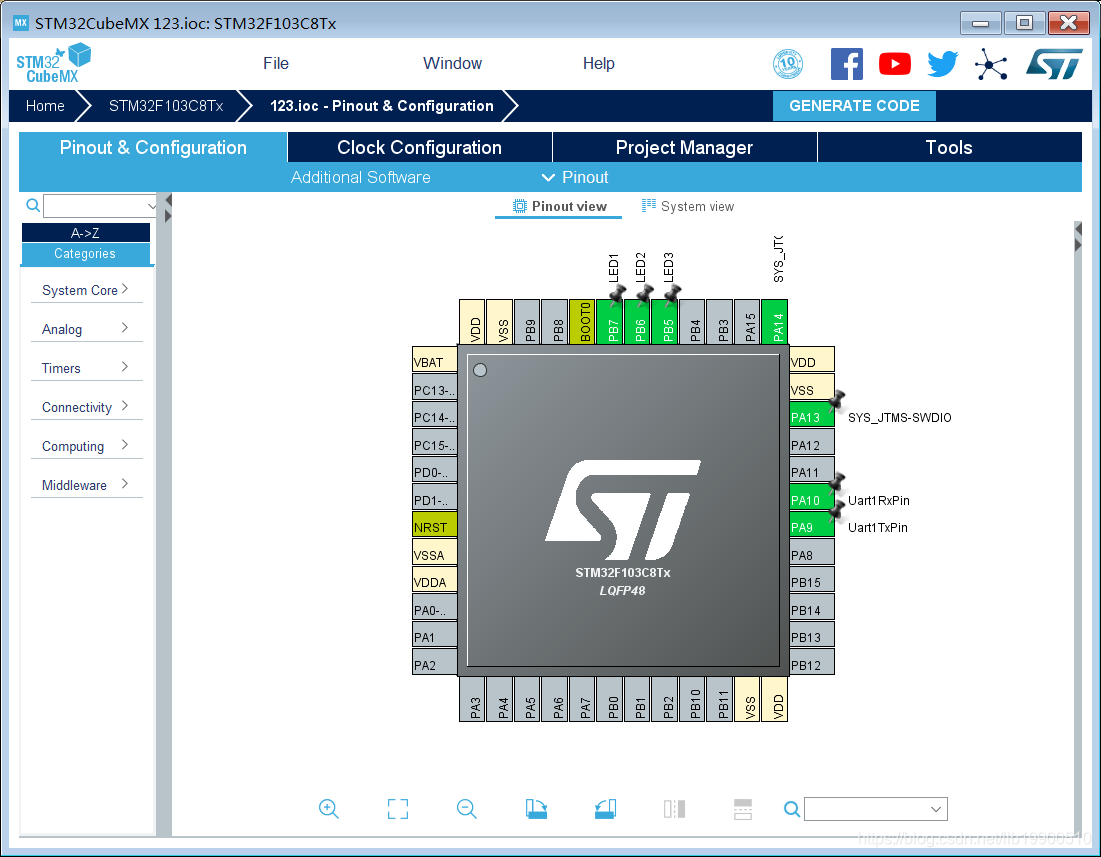Select A->Z sorting button
This screenshot has height=857, width=1101.
86,233
